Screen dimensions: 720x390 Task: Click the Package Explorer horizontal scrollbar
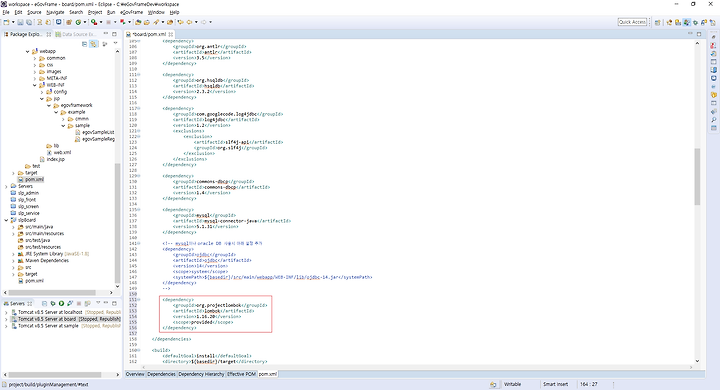point(52,293)
